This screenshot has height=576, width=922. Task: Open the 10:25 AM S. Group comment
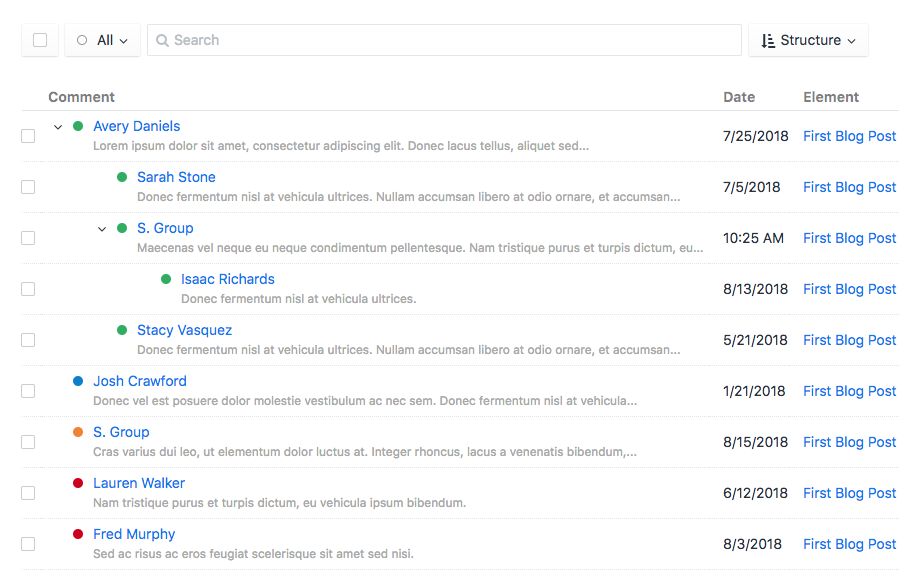click(165, 228)
